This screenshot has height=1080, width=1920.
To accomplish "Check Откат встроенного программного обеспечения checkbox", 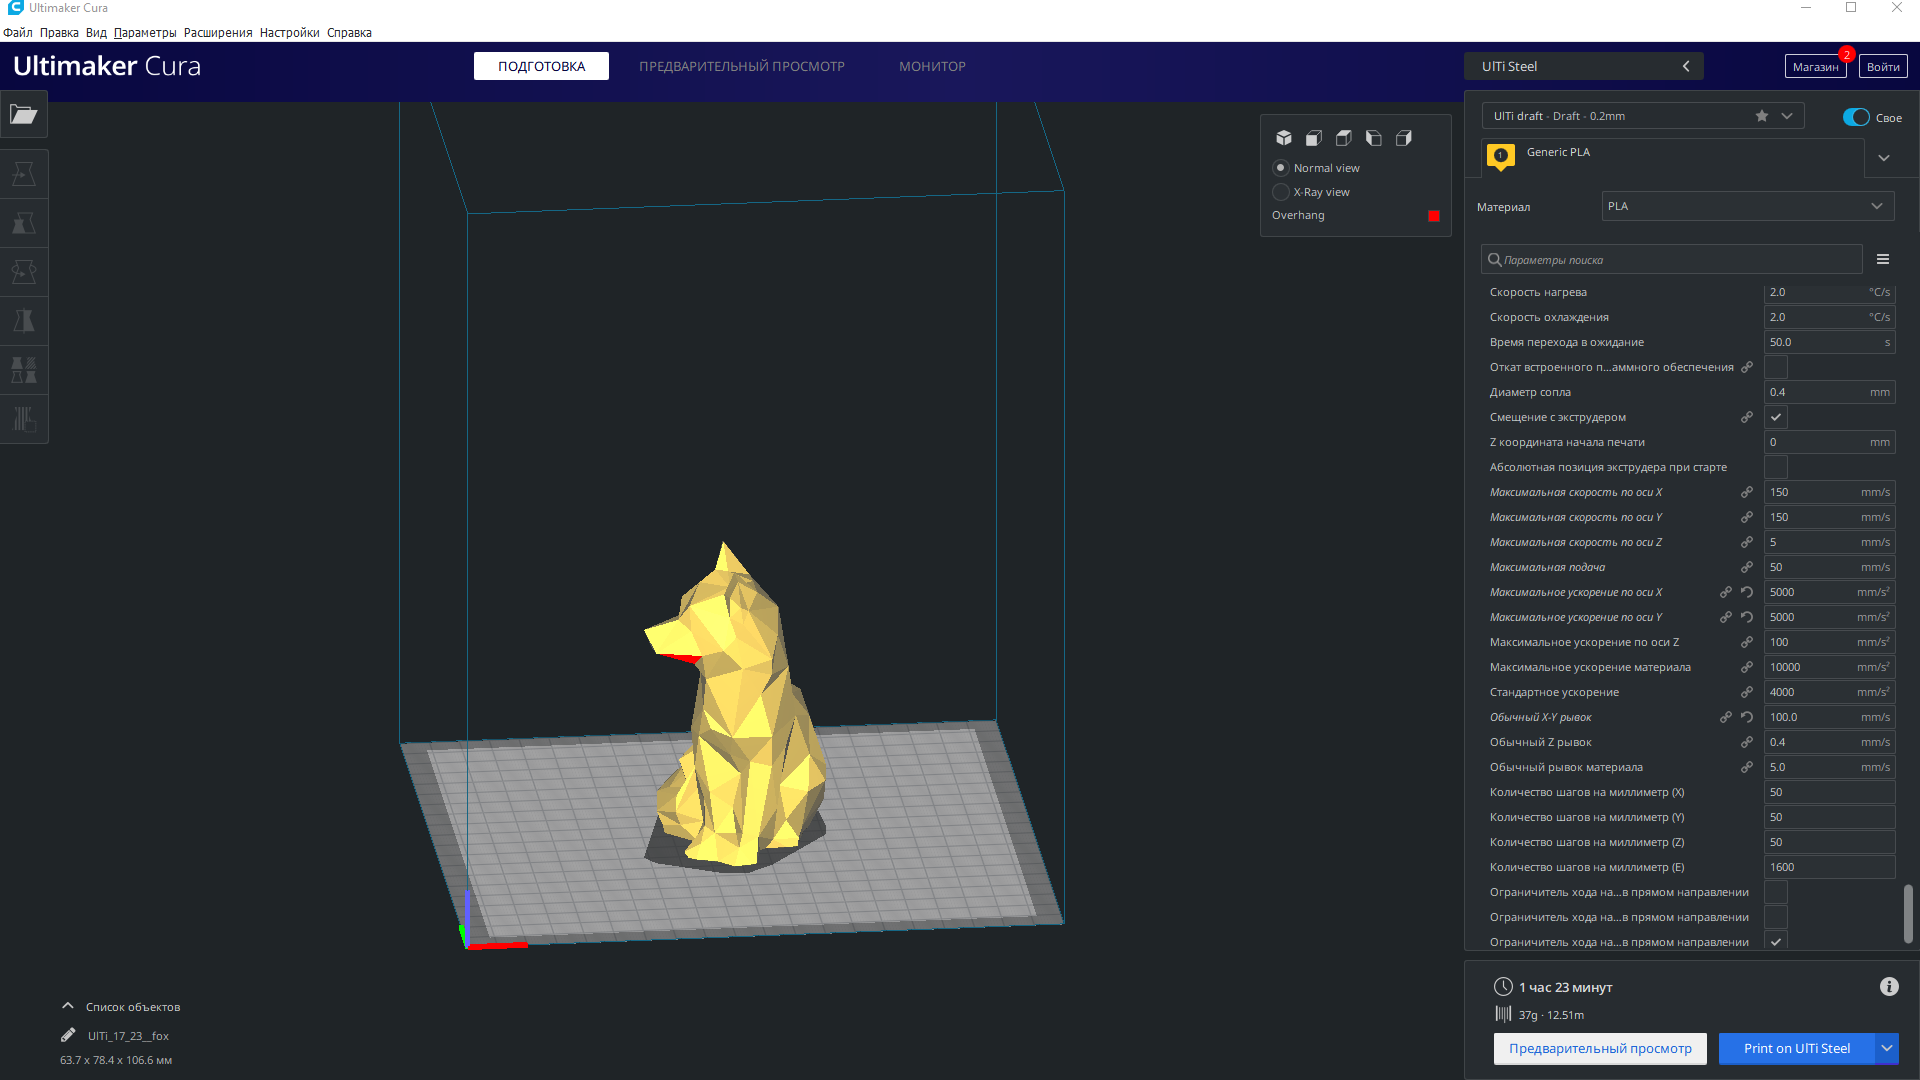I will pos(1776,367).
